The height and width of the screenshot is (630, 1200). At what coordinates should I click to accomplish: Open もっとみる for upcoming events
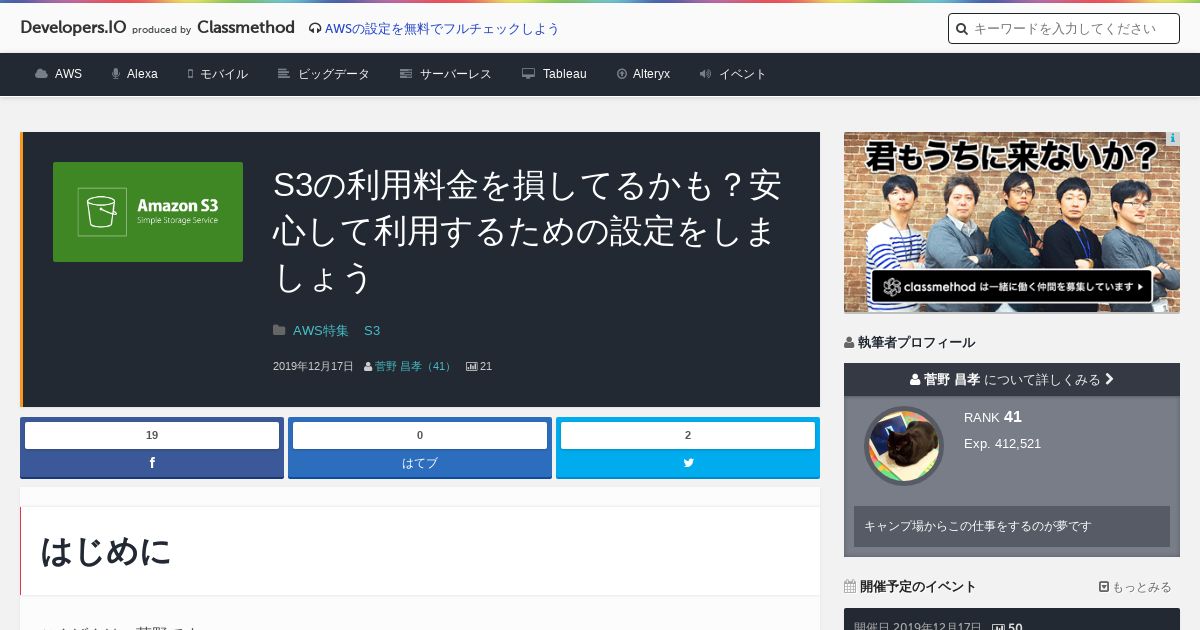1135,587
